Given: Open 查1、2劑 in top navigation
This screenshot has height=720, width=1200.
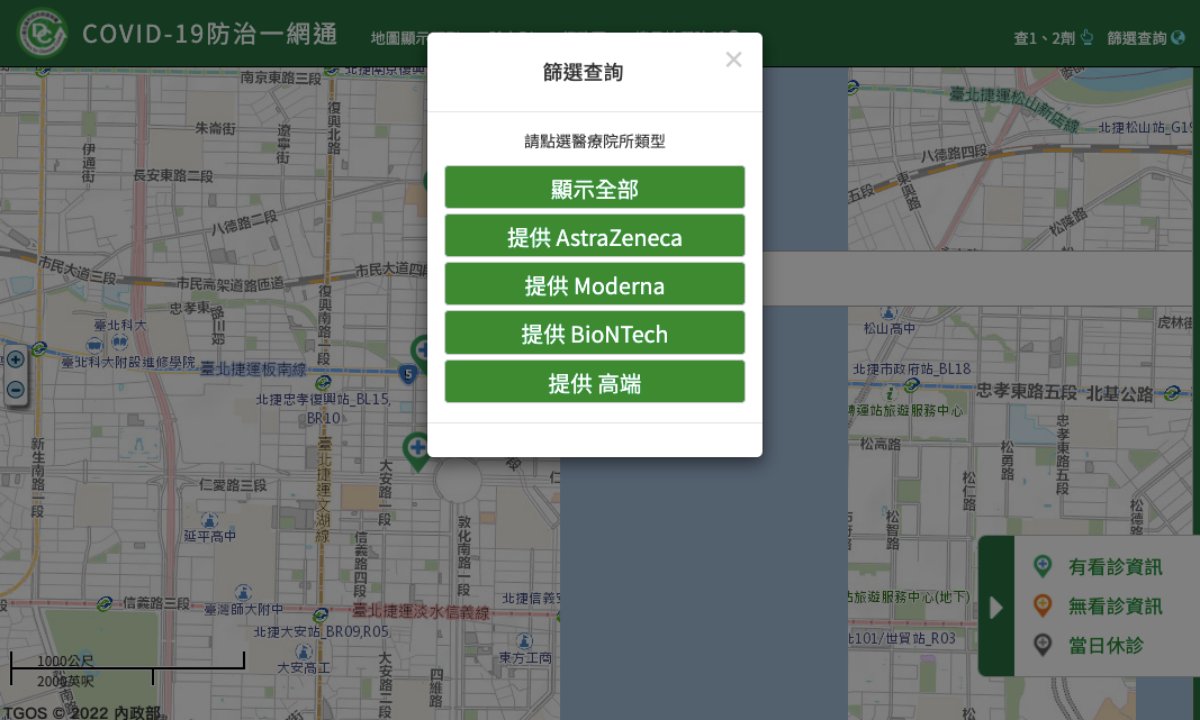Looking at the screenshot, I should 1054,38.
